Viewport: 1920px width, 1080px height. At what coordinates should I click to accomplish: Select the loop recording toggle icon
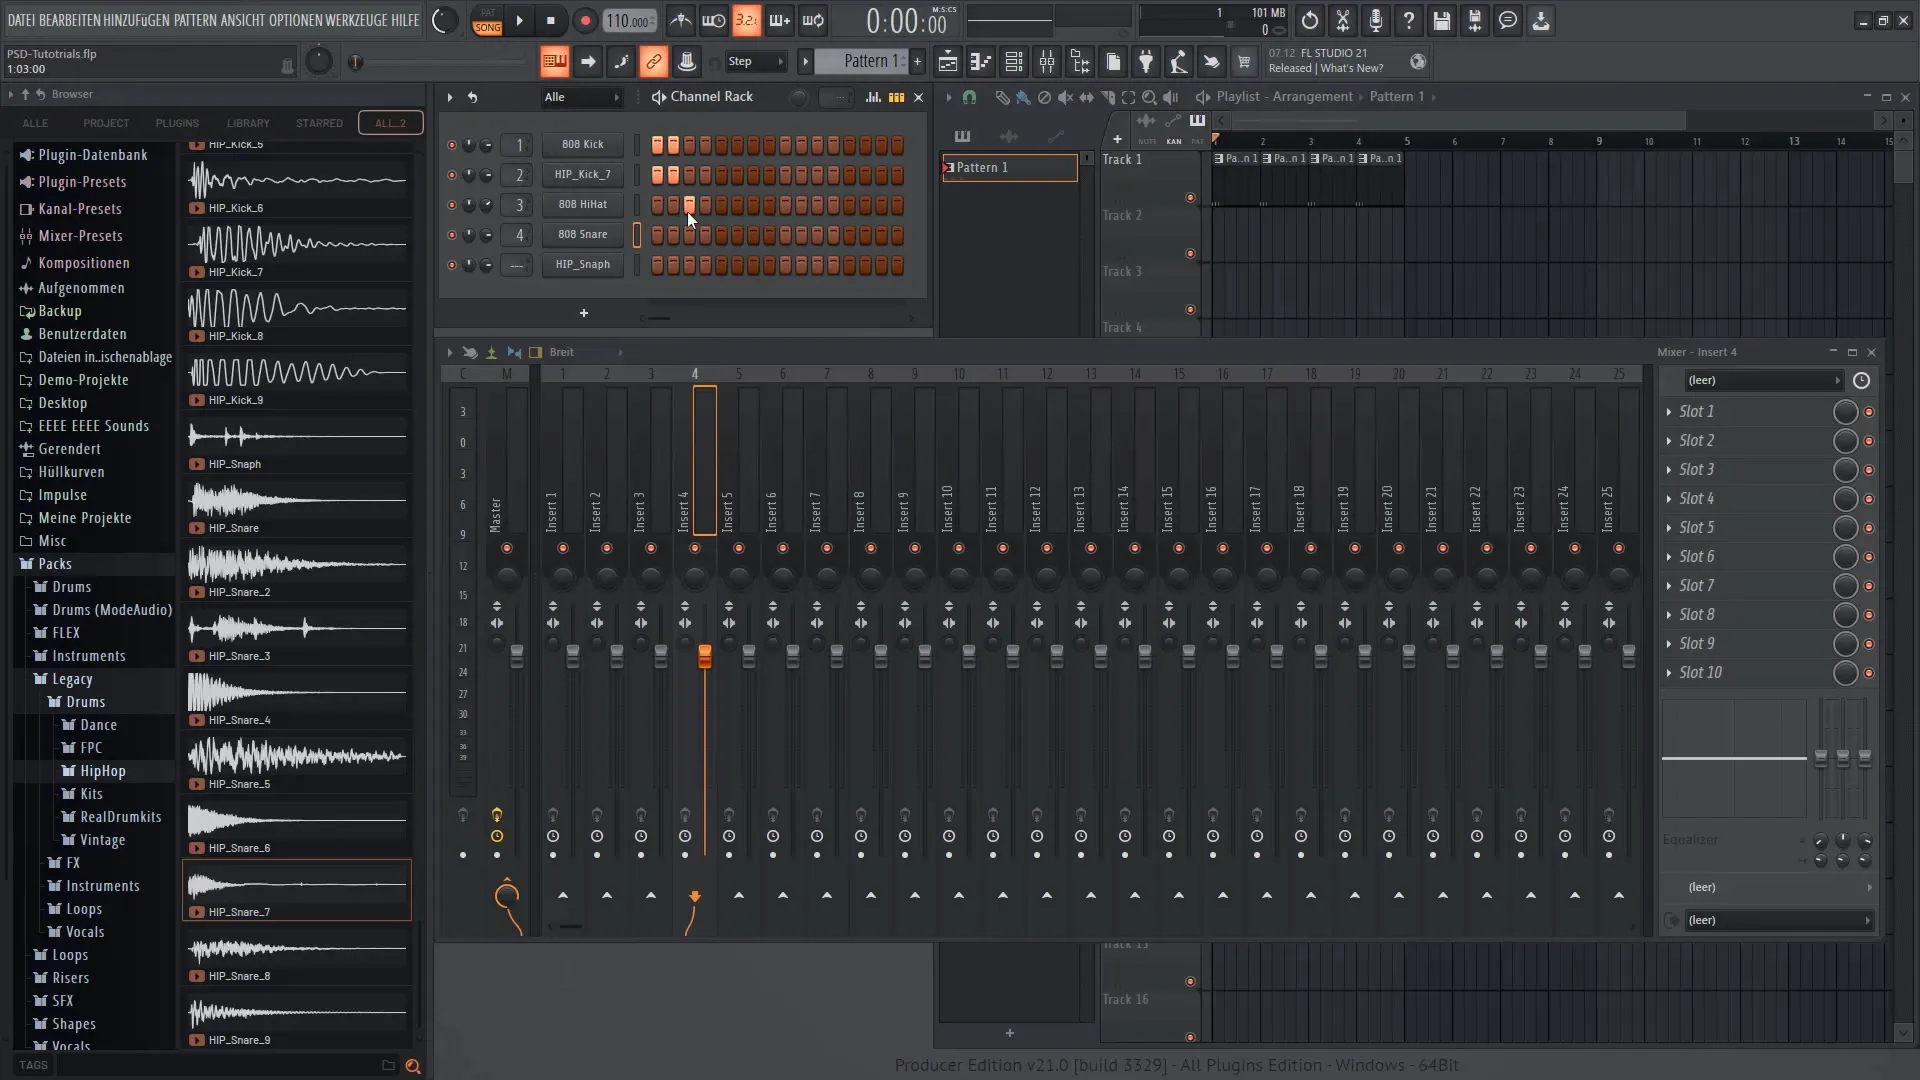click(815, 20)
